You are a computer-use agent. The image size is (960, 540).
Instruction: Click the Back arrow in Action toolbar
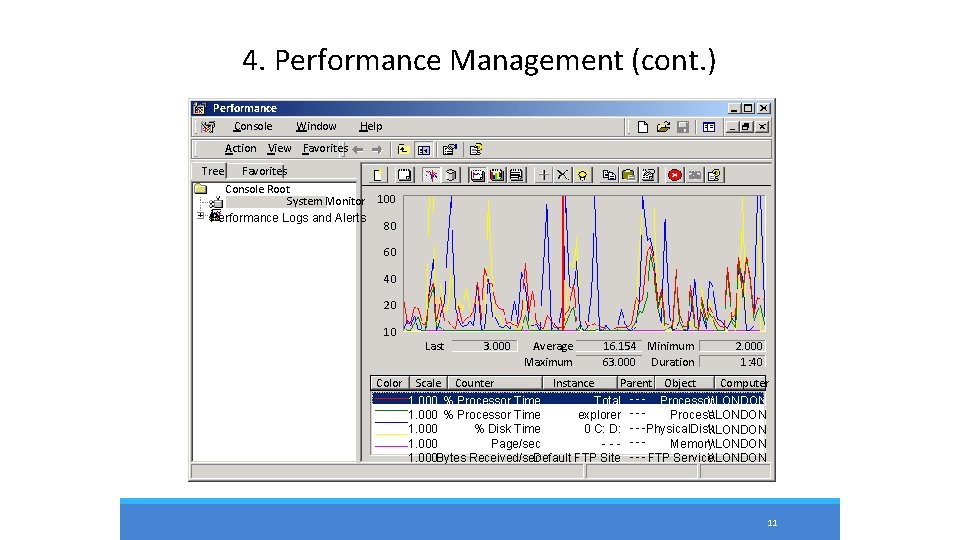coord(358,149)
